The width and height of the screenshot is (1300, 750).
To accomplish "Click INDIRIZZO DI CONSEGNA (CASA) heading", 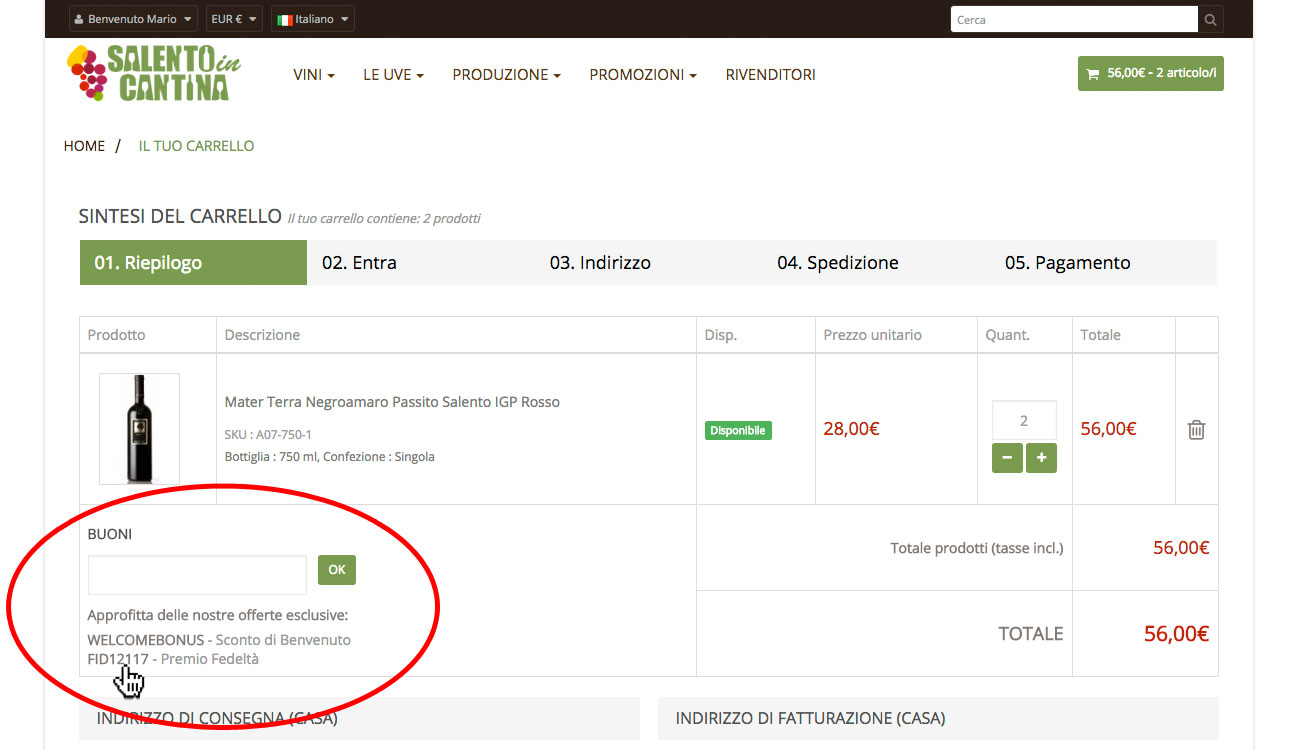I will [x=217, y=718].
